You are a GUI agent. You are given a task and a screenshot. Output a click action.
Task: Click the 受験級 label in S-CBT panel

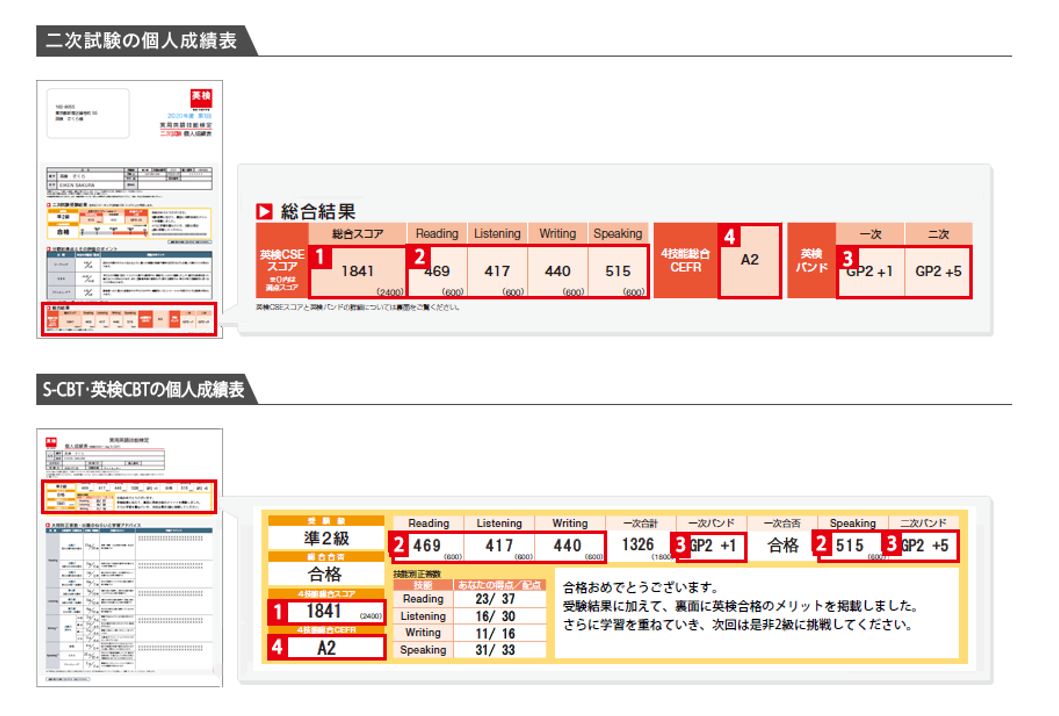tap(326, 521)
